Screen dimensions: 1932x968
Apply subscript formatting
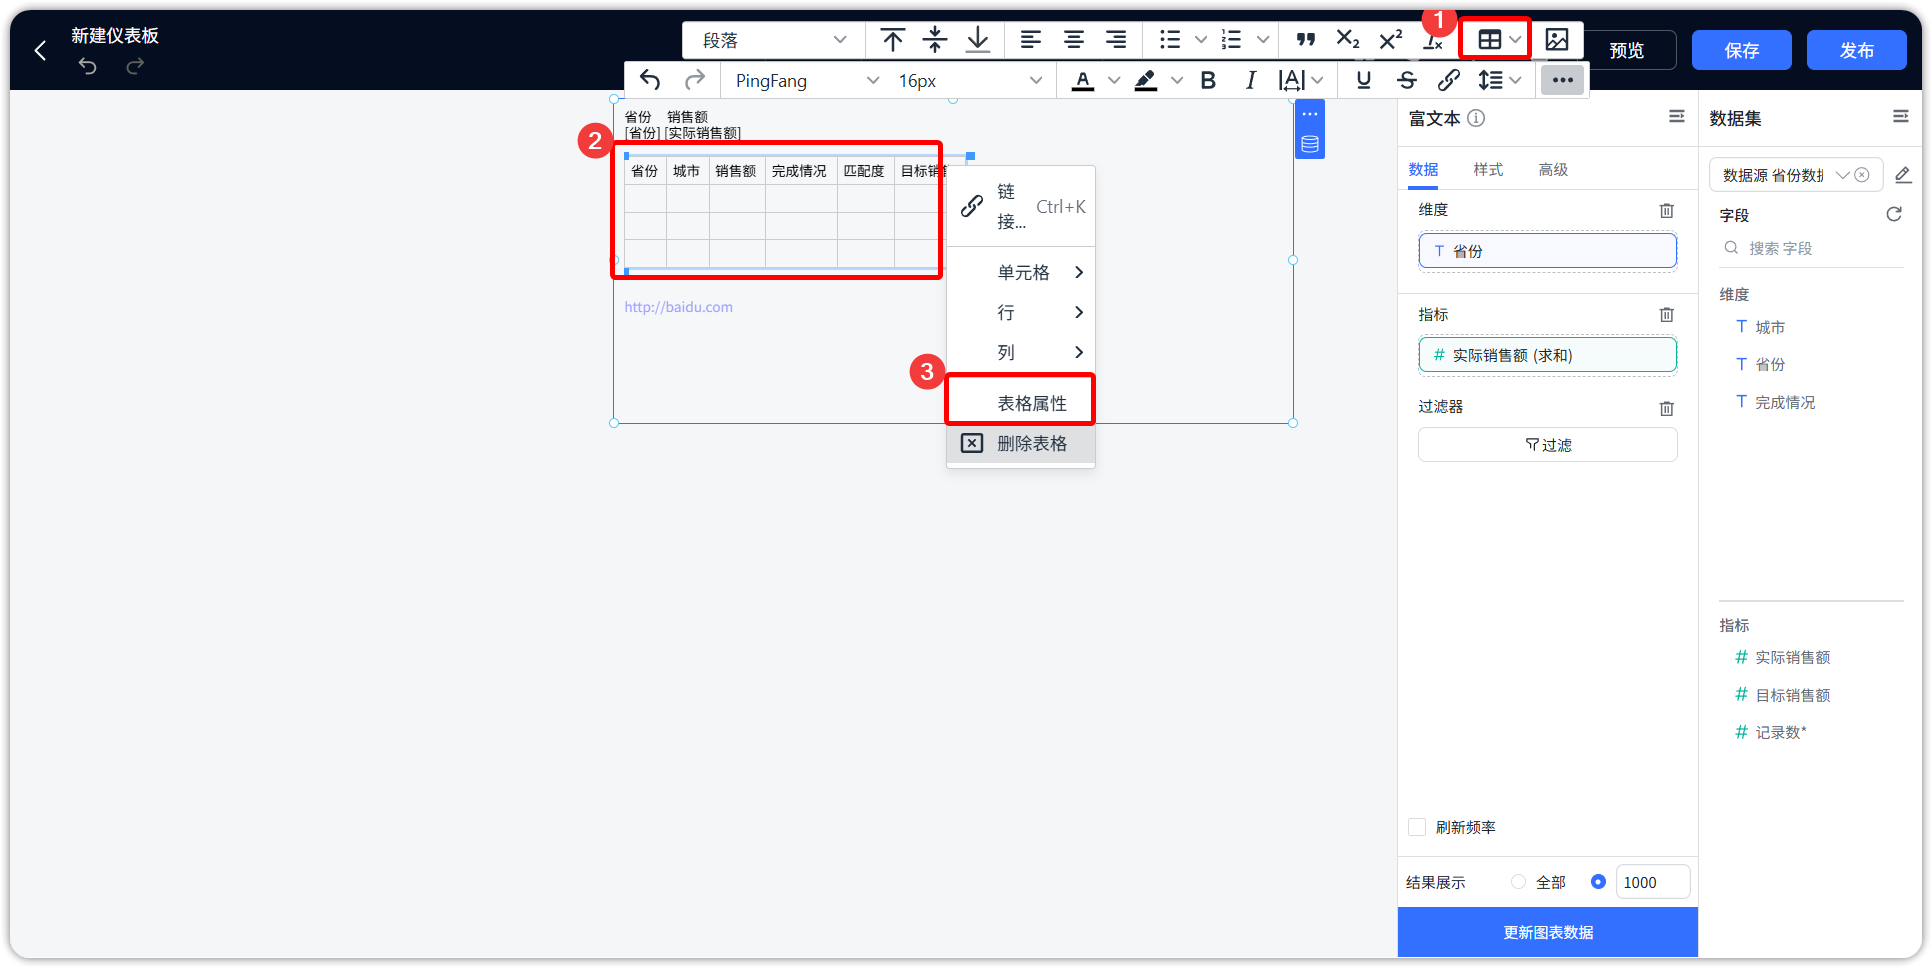1348,40
